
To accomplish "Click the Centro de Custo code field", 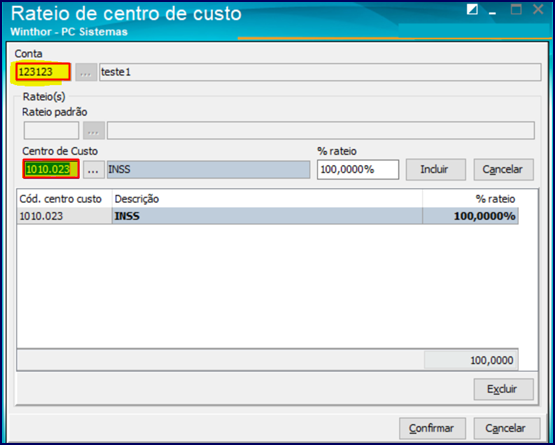I will pyautogui.click(x=51, y=169).
